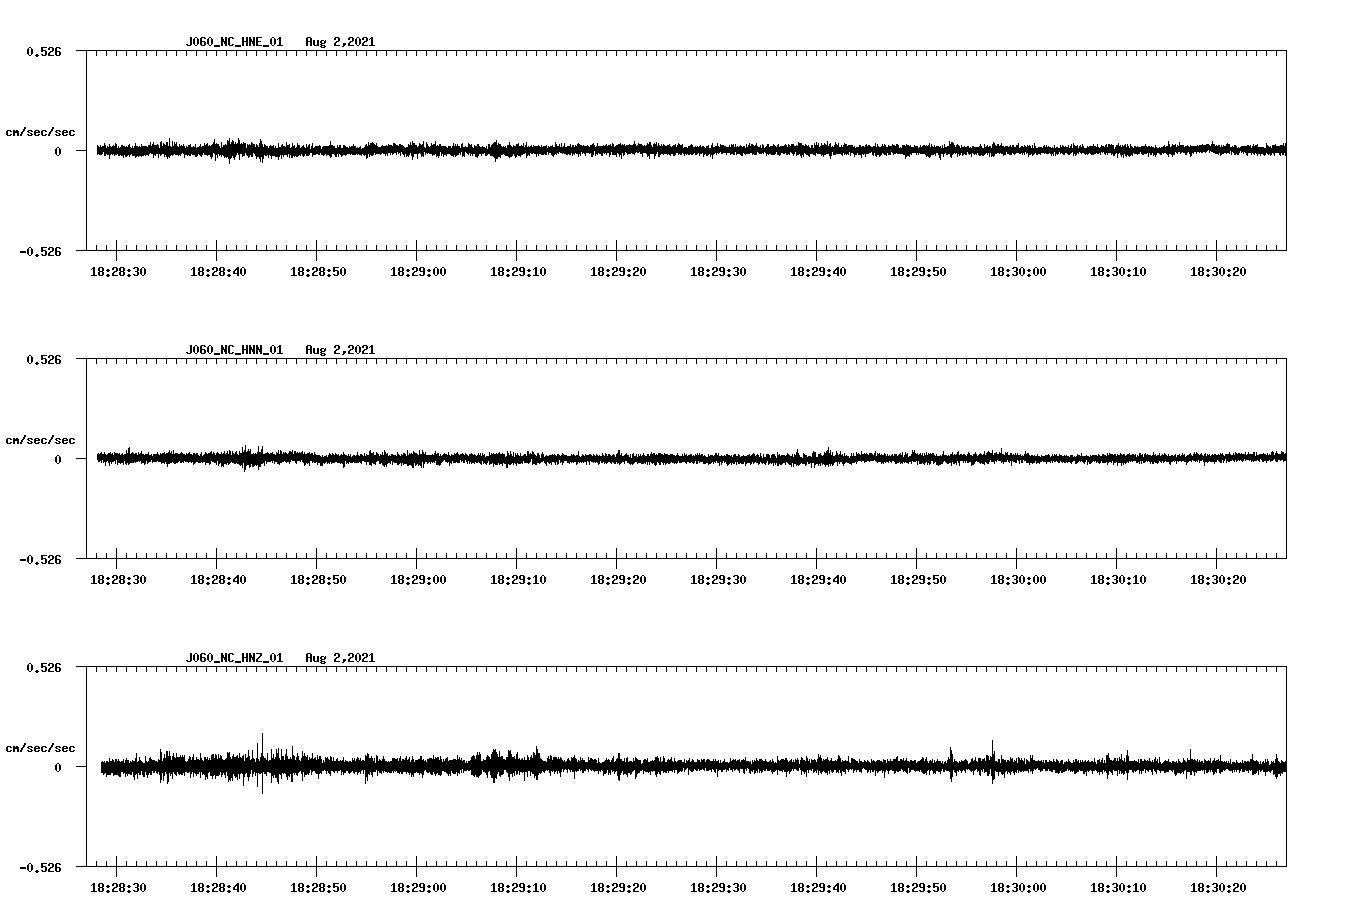Click the 0.526 upper limit of HNN axis
This screenshot has width=1358, height=924.
(x=44, y=359)
